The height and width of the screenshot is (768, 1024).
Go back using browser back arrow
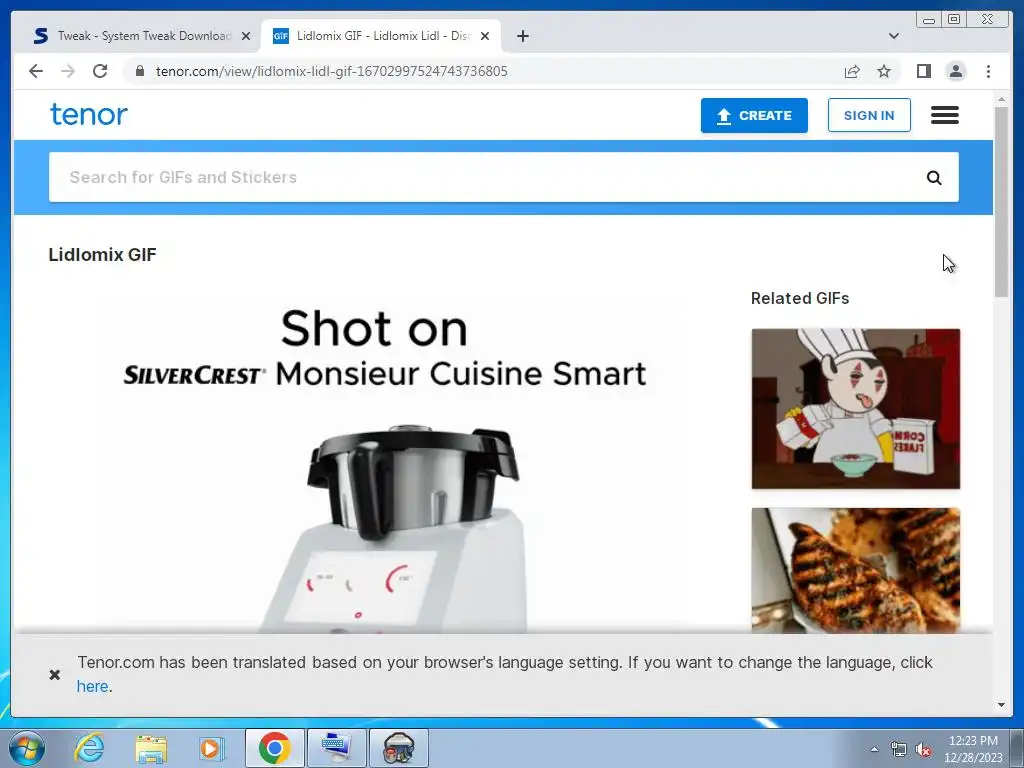pos(36,71)
